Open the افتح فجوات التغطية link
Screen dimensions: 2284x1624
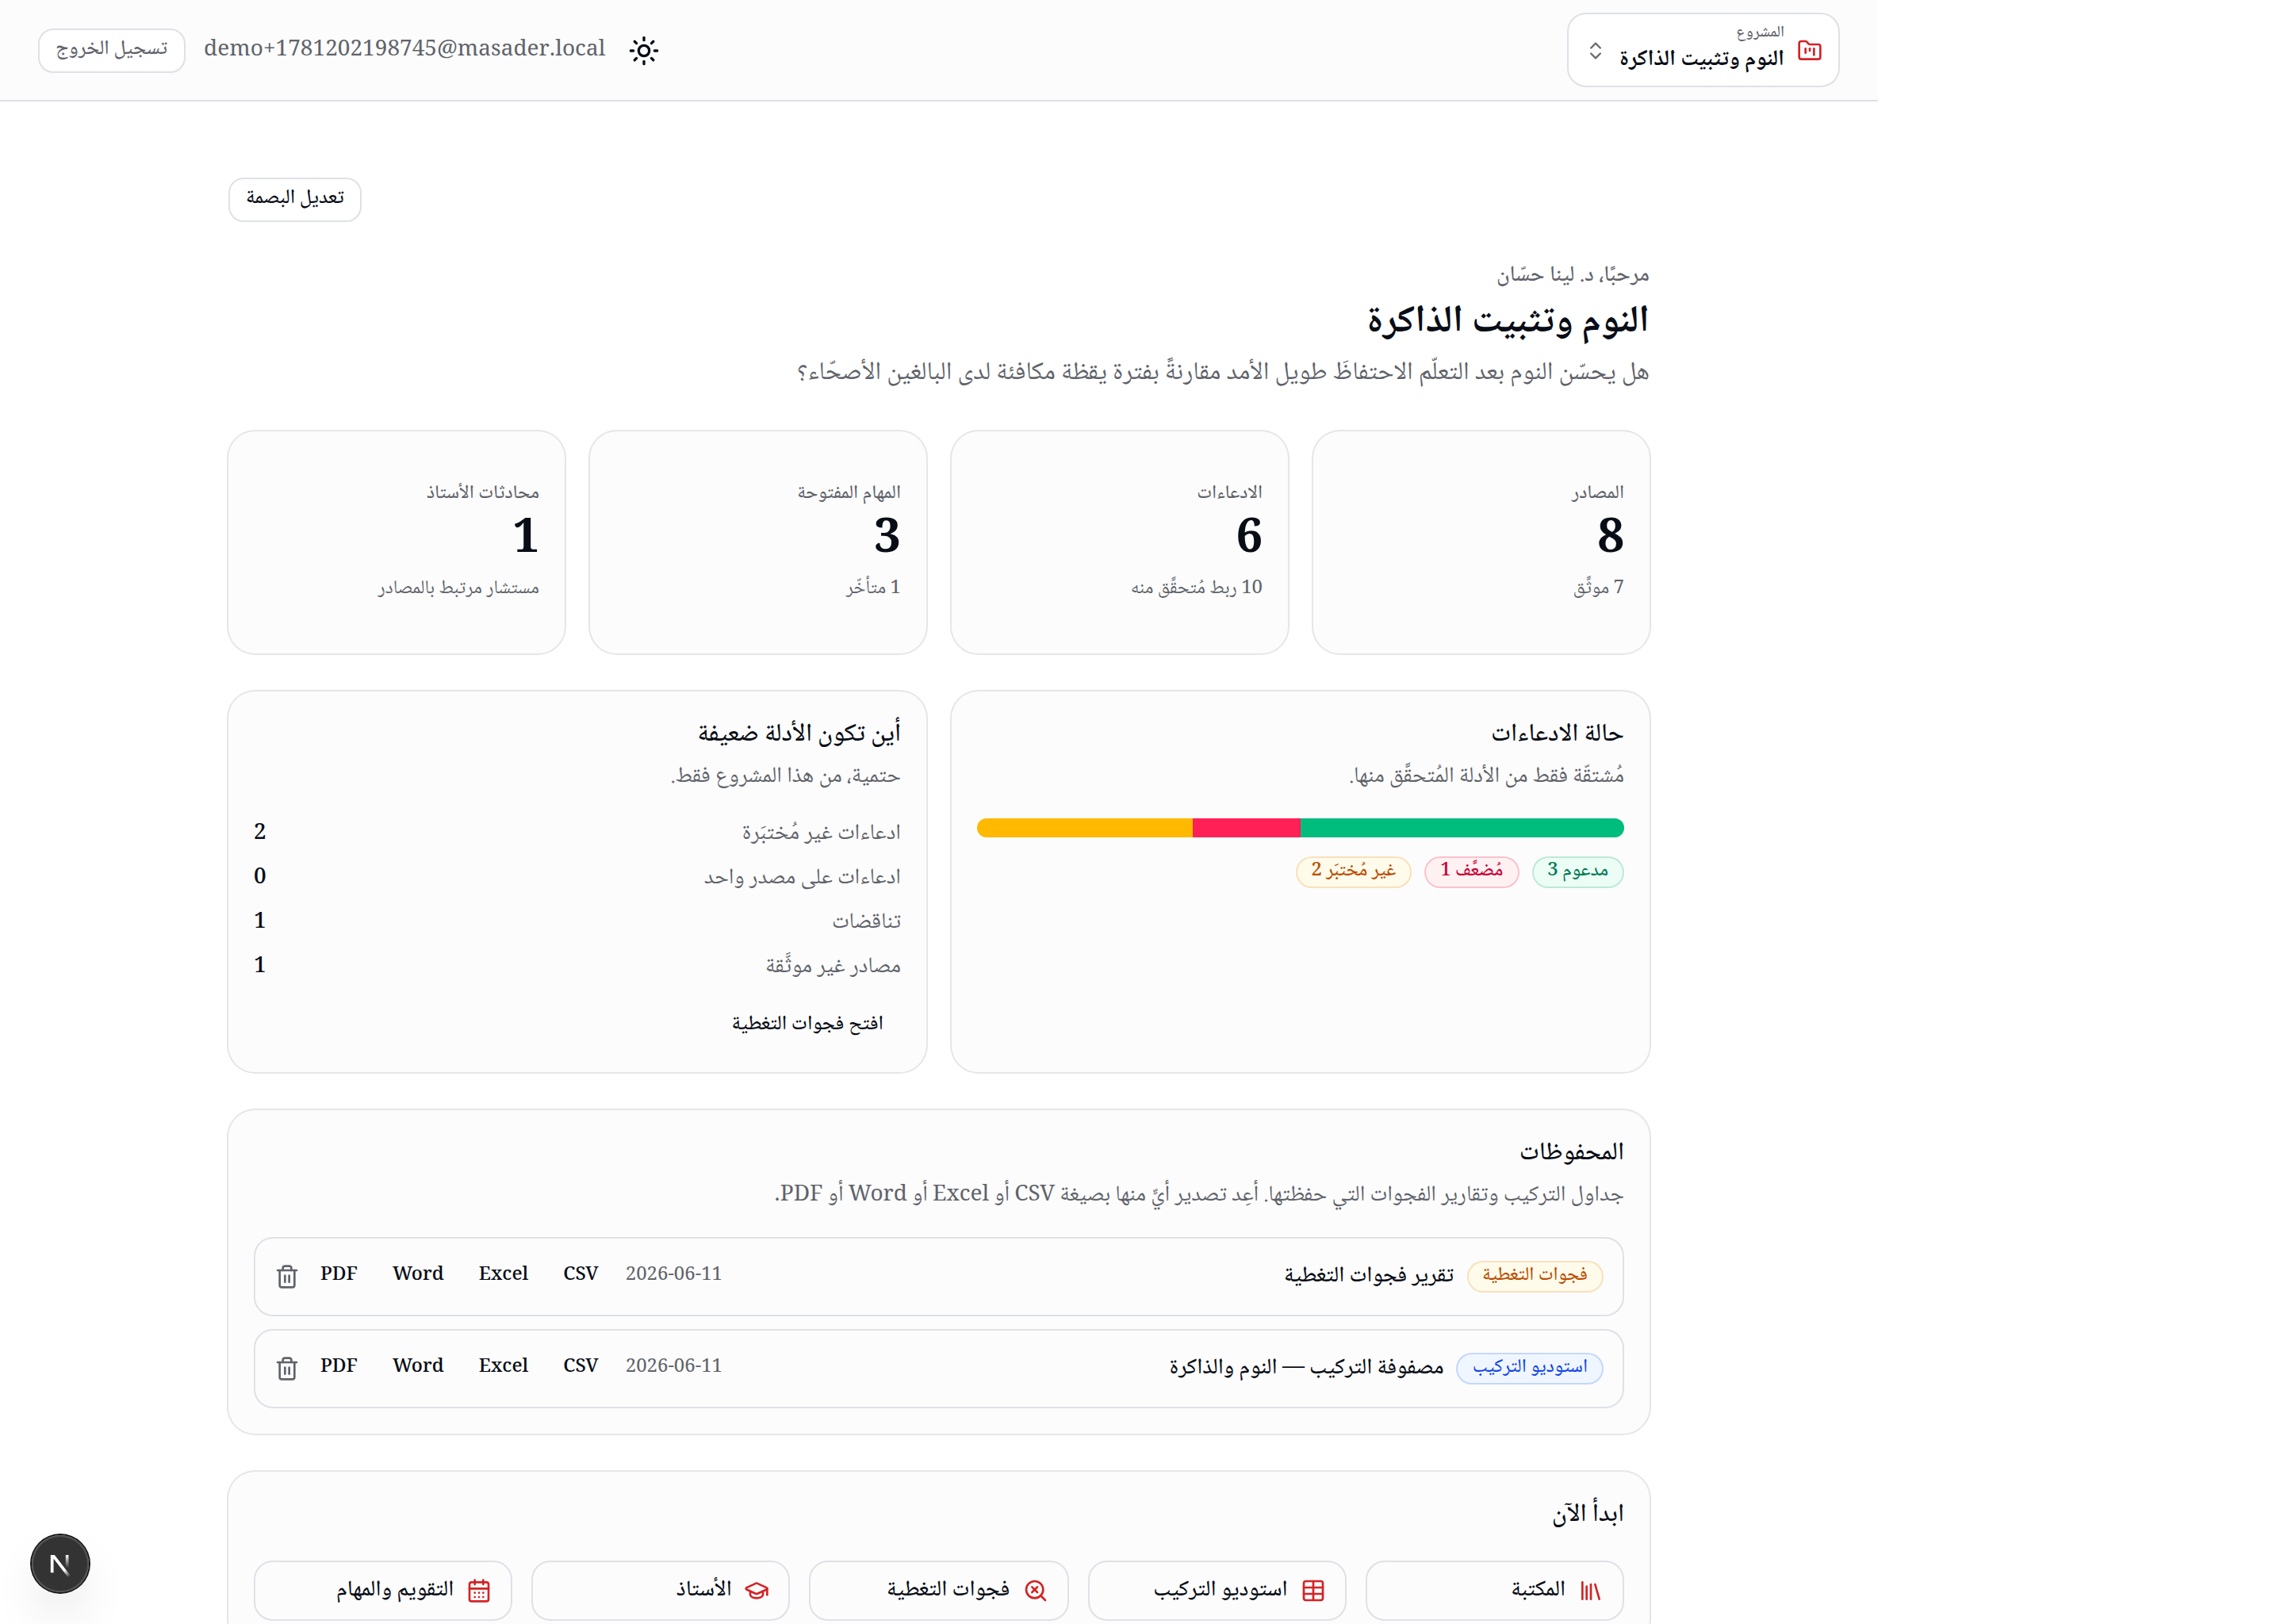pos(807,1023)
